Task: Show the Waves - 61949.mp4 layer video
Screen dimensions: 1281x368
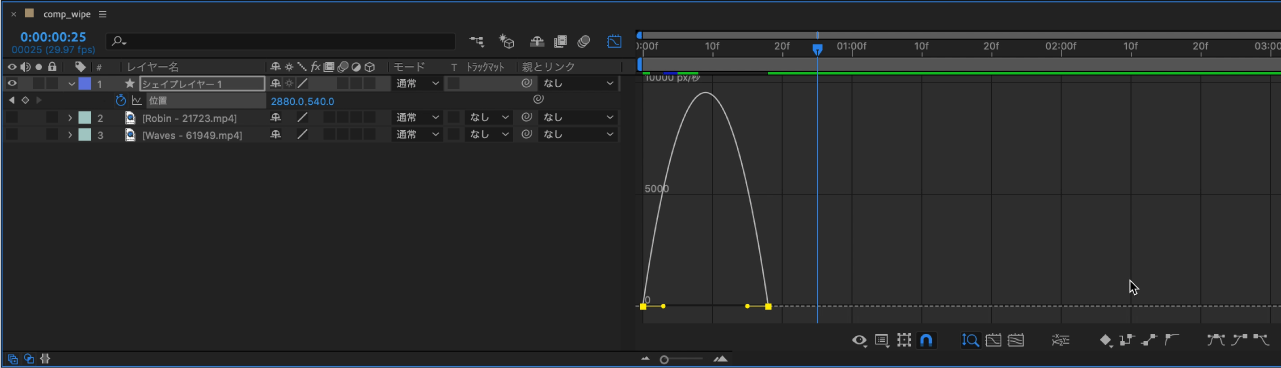Action: click(x=12, y=134)
